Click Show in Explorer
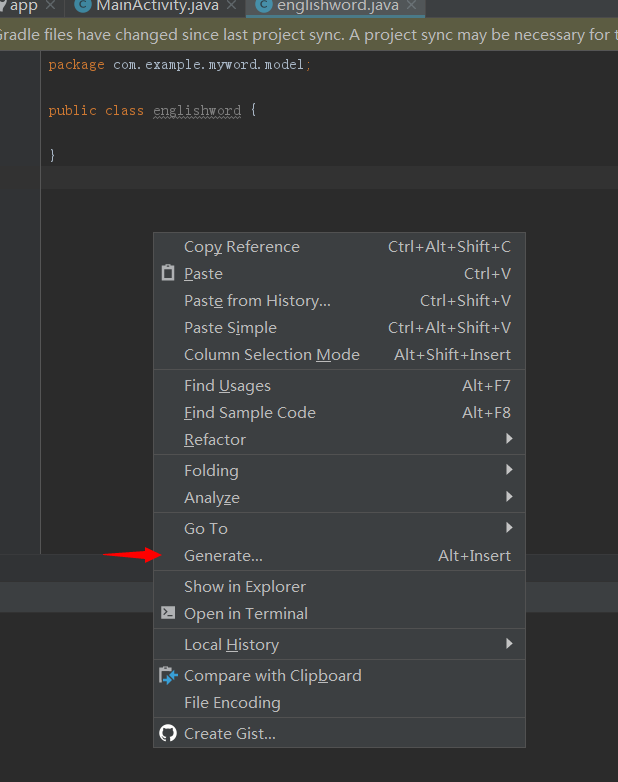This screenshot has width=618, height=782. click(x=245, y=587)
